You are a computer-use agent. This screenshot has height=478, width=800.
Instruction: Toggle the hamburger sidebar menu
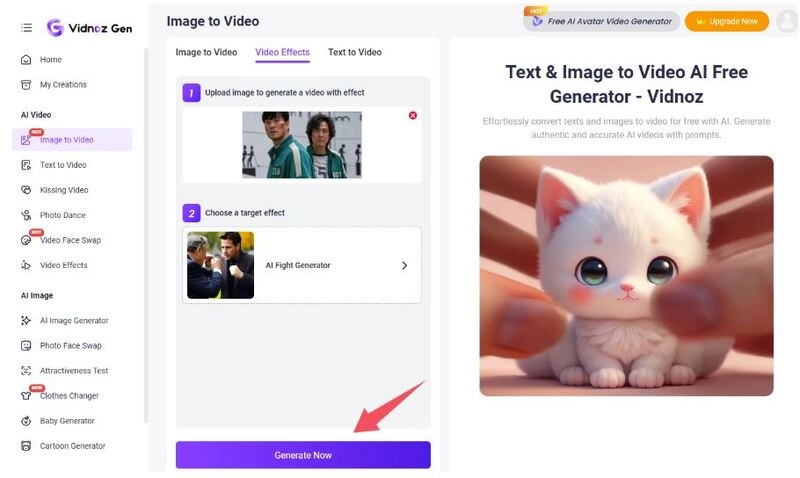(27, 28)
